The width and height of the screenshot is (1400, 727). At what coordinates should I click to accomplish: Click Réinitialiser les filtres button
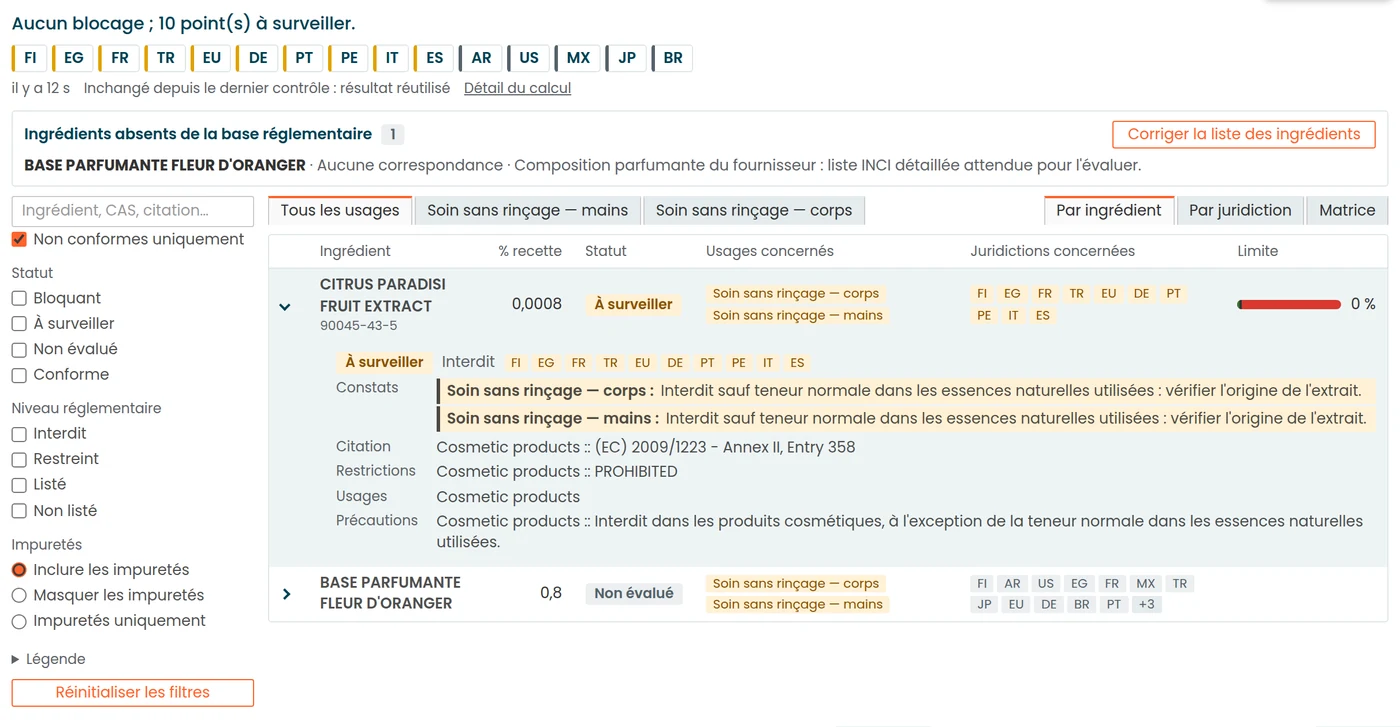point(133,692)
